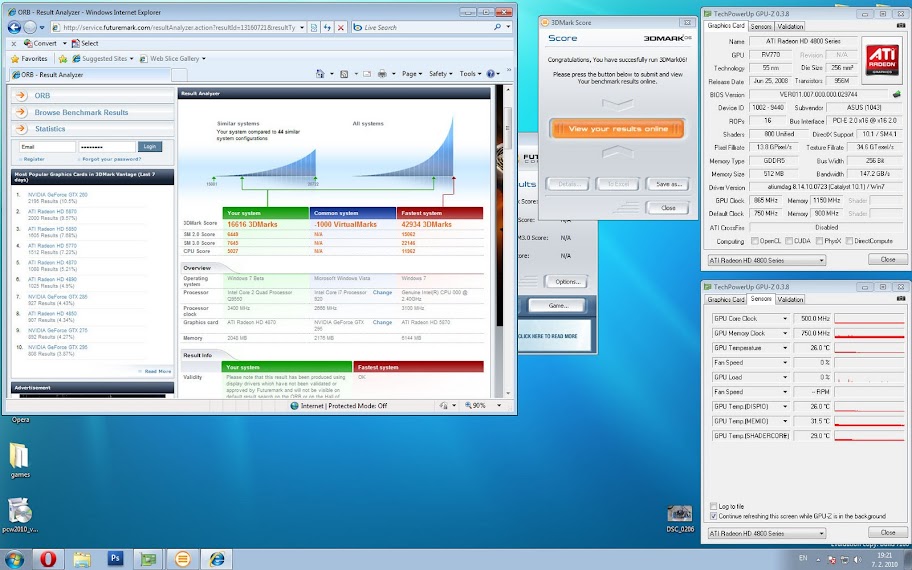Check the Log to file box
The height and width of the screenshot is (570, 912).
[x=713, y=507]
